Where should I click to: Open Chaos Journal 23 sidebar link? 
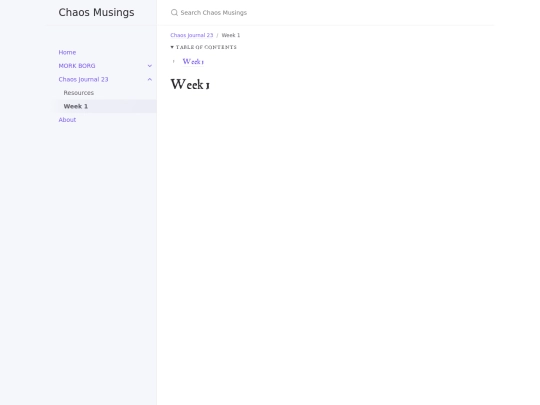[83, 79]
